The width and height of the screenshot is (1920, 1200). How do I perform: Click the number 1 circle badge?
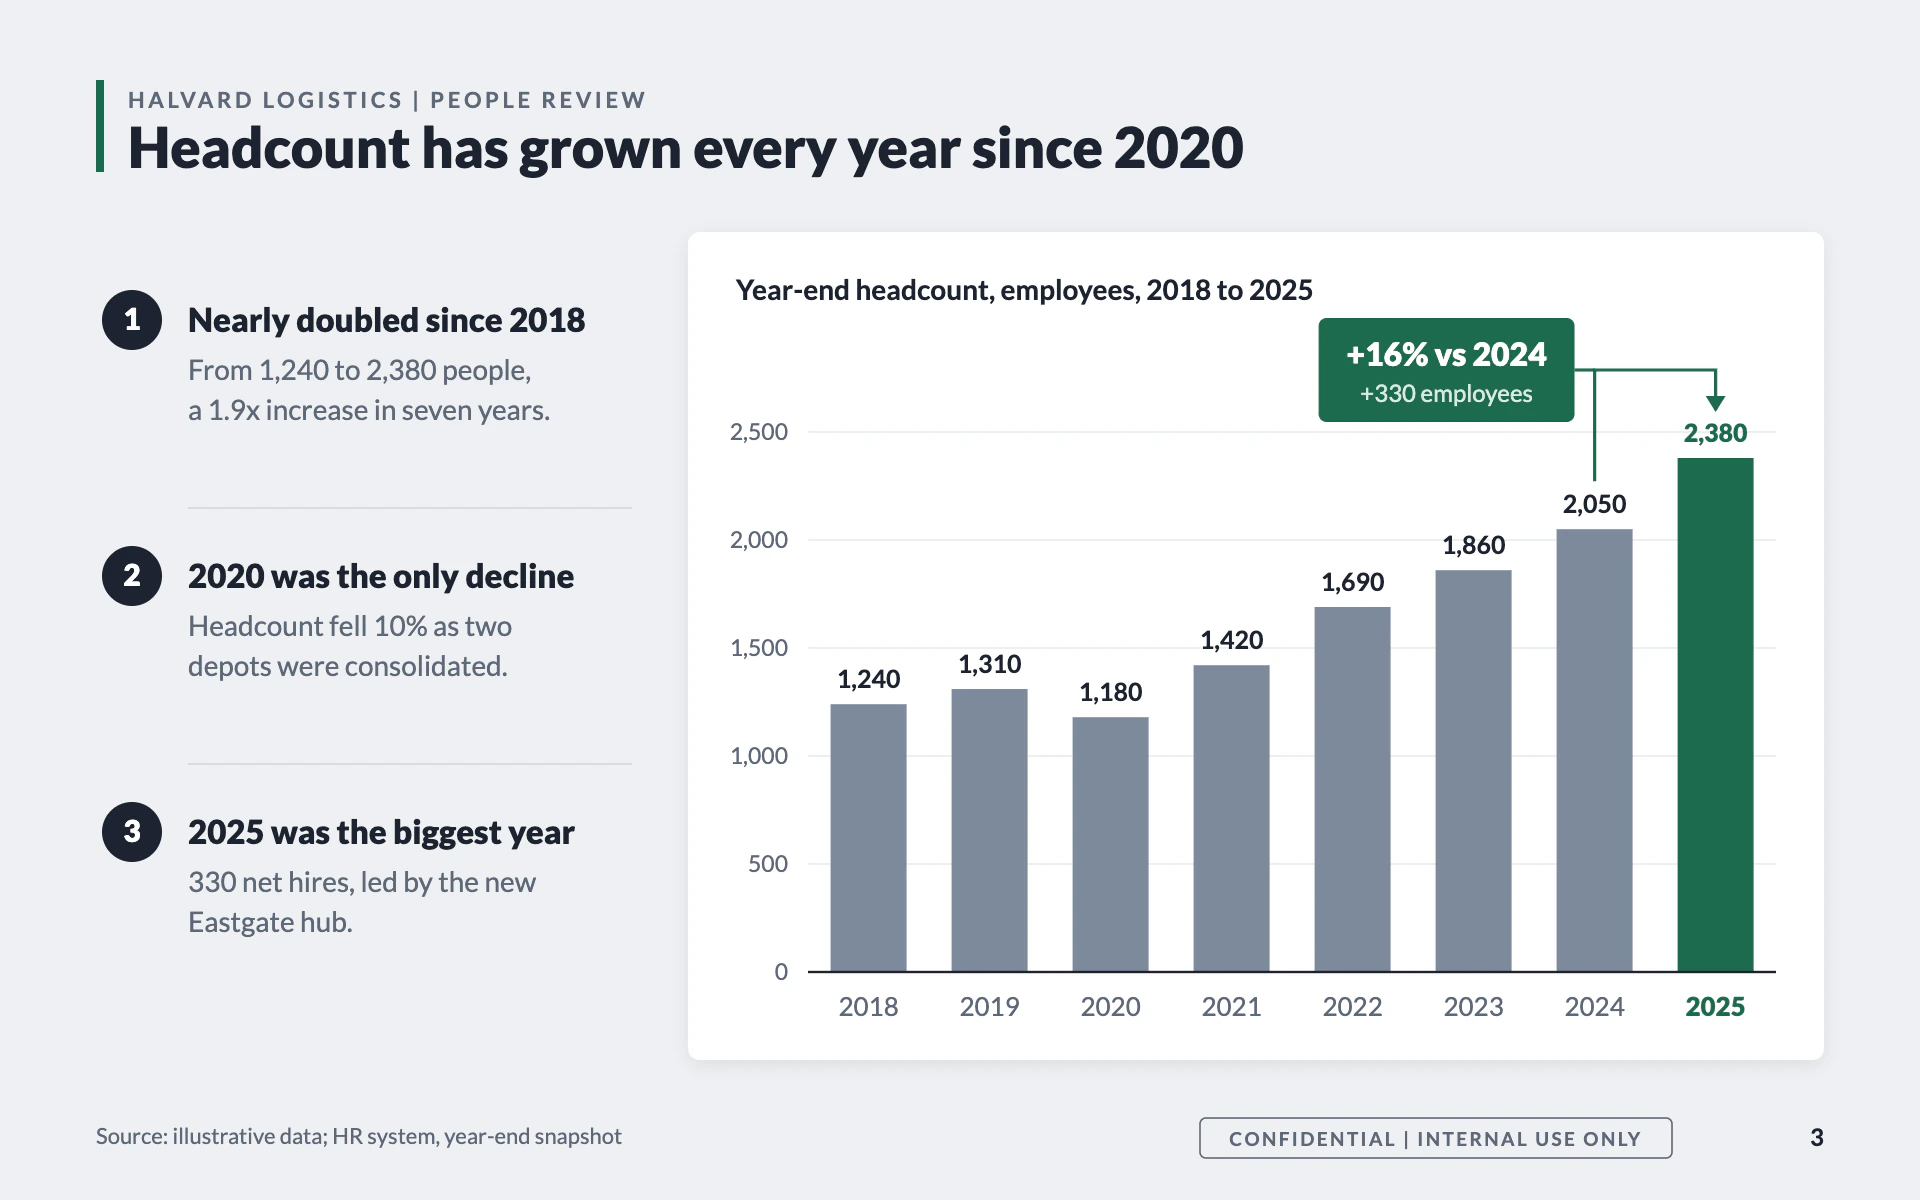point(132,320)
